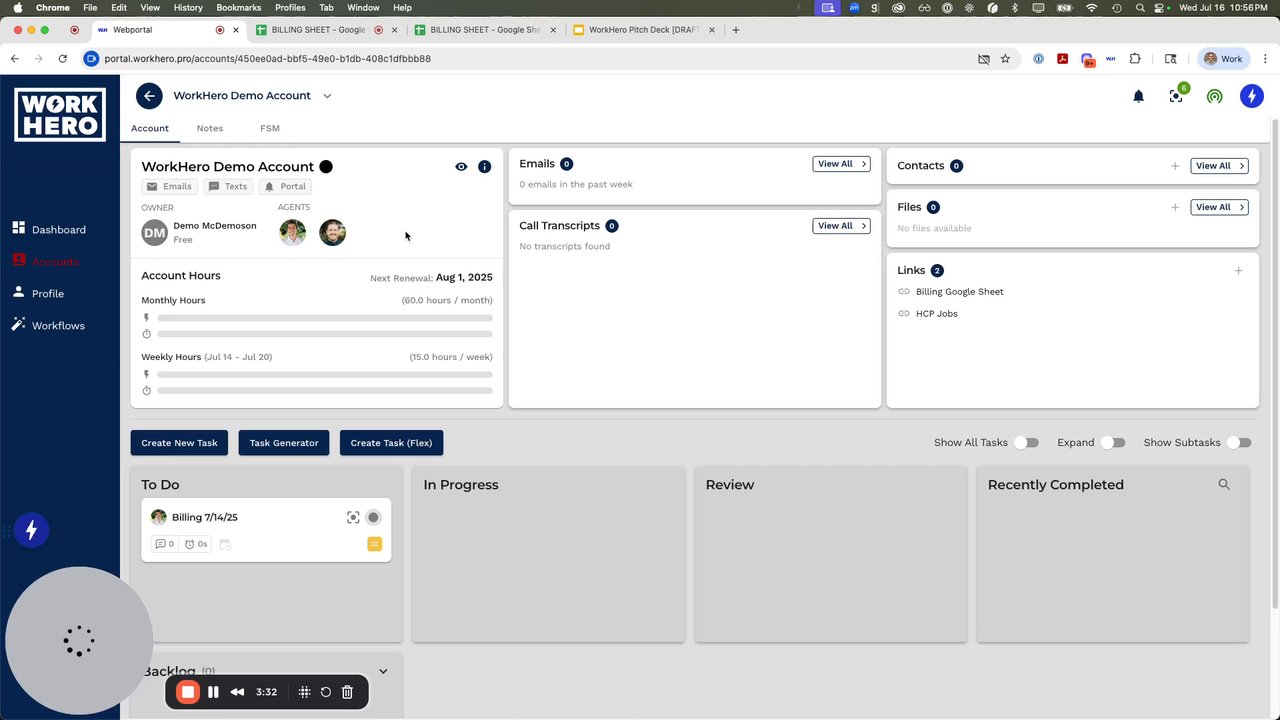The image size is (1280, 720).
Task: Click the WorkHero logo
Action: [60, 114]
